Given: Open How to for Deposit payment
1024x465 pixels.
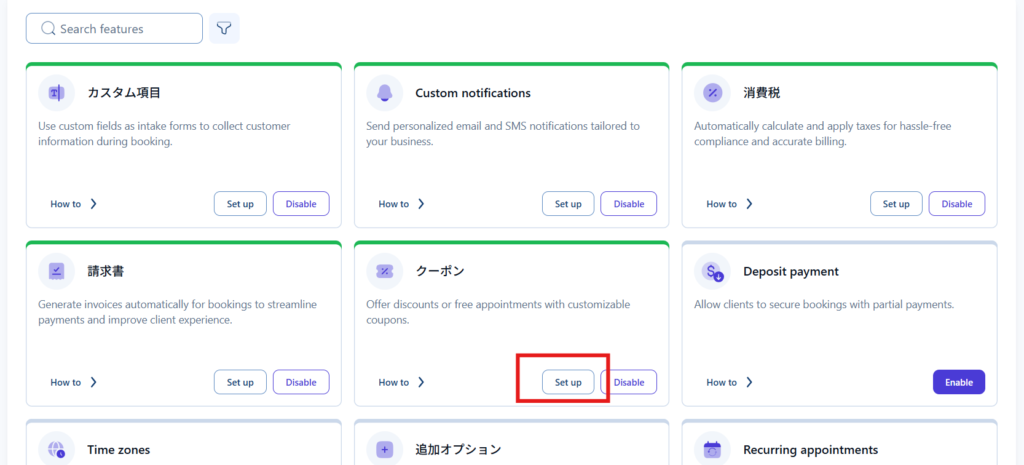Looking at the screenshot, I should [x=729, y=382].
